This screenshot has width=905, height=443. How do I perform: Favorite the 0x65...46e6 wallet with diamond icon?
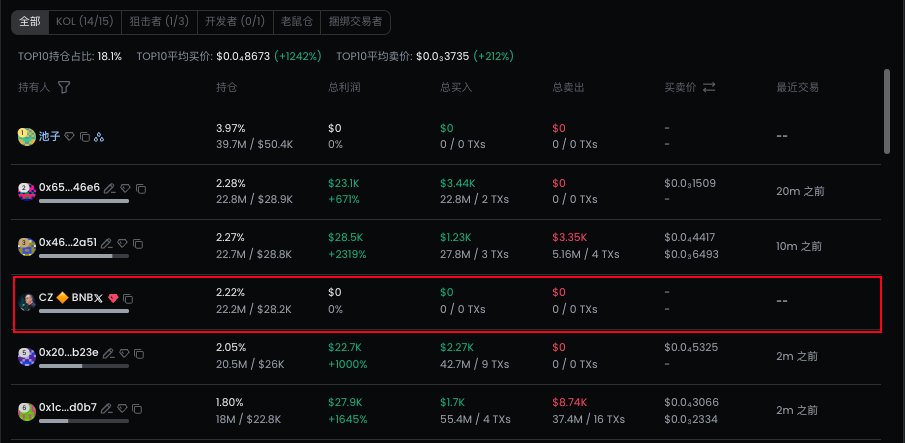125,188
